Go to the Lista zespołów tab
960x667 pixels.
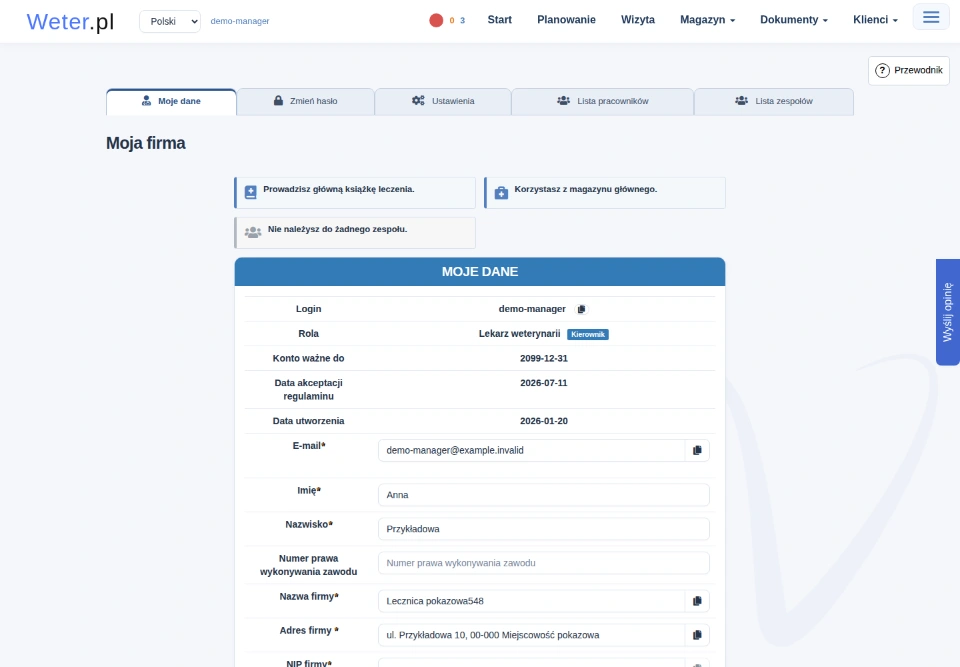tap(774, 102)
